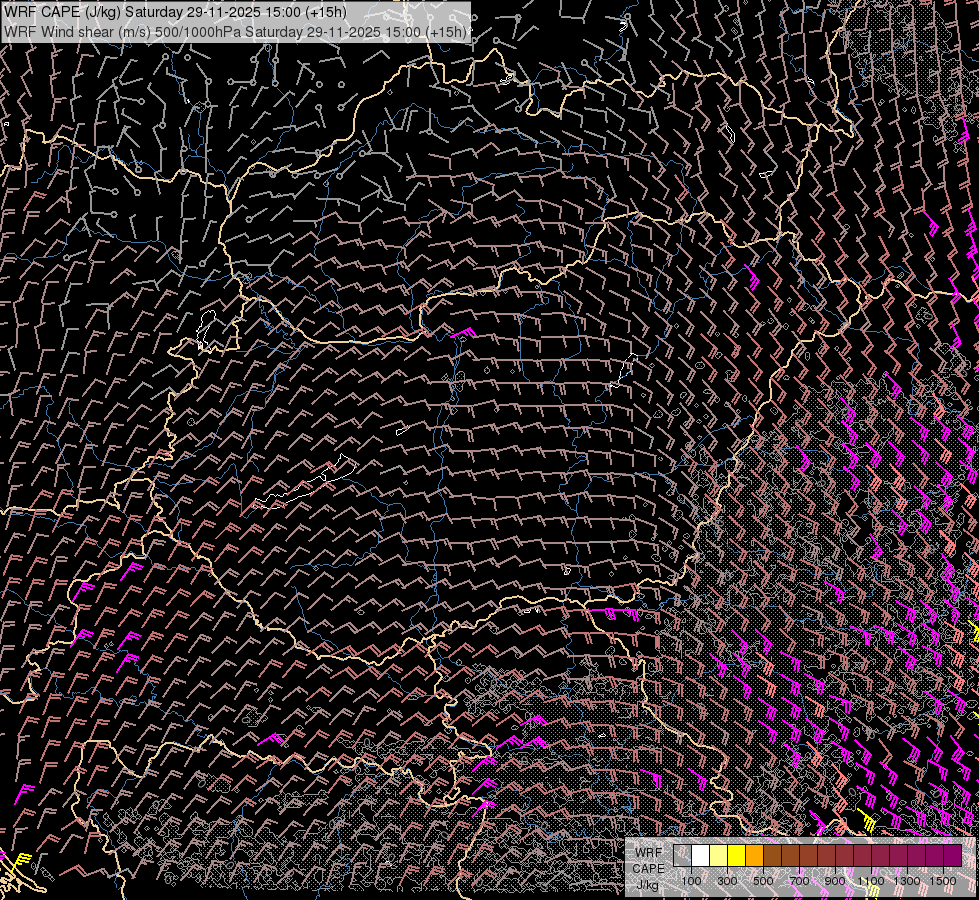The width and height of the screenshot is (979, 900).
Task: Click the 900 value legend label
Action: coord(835,881)
